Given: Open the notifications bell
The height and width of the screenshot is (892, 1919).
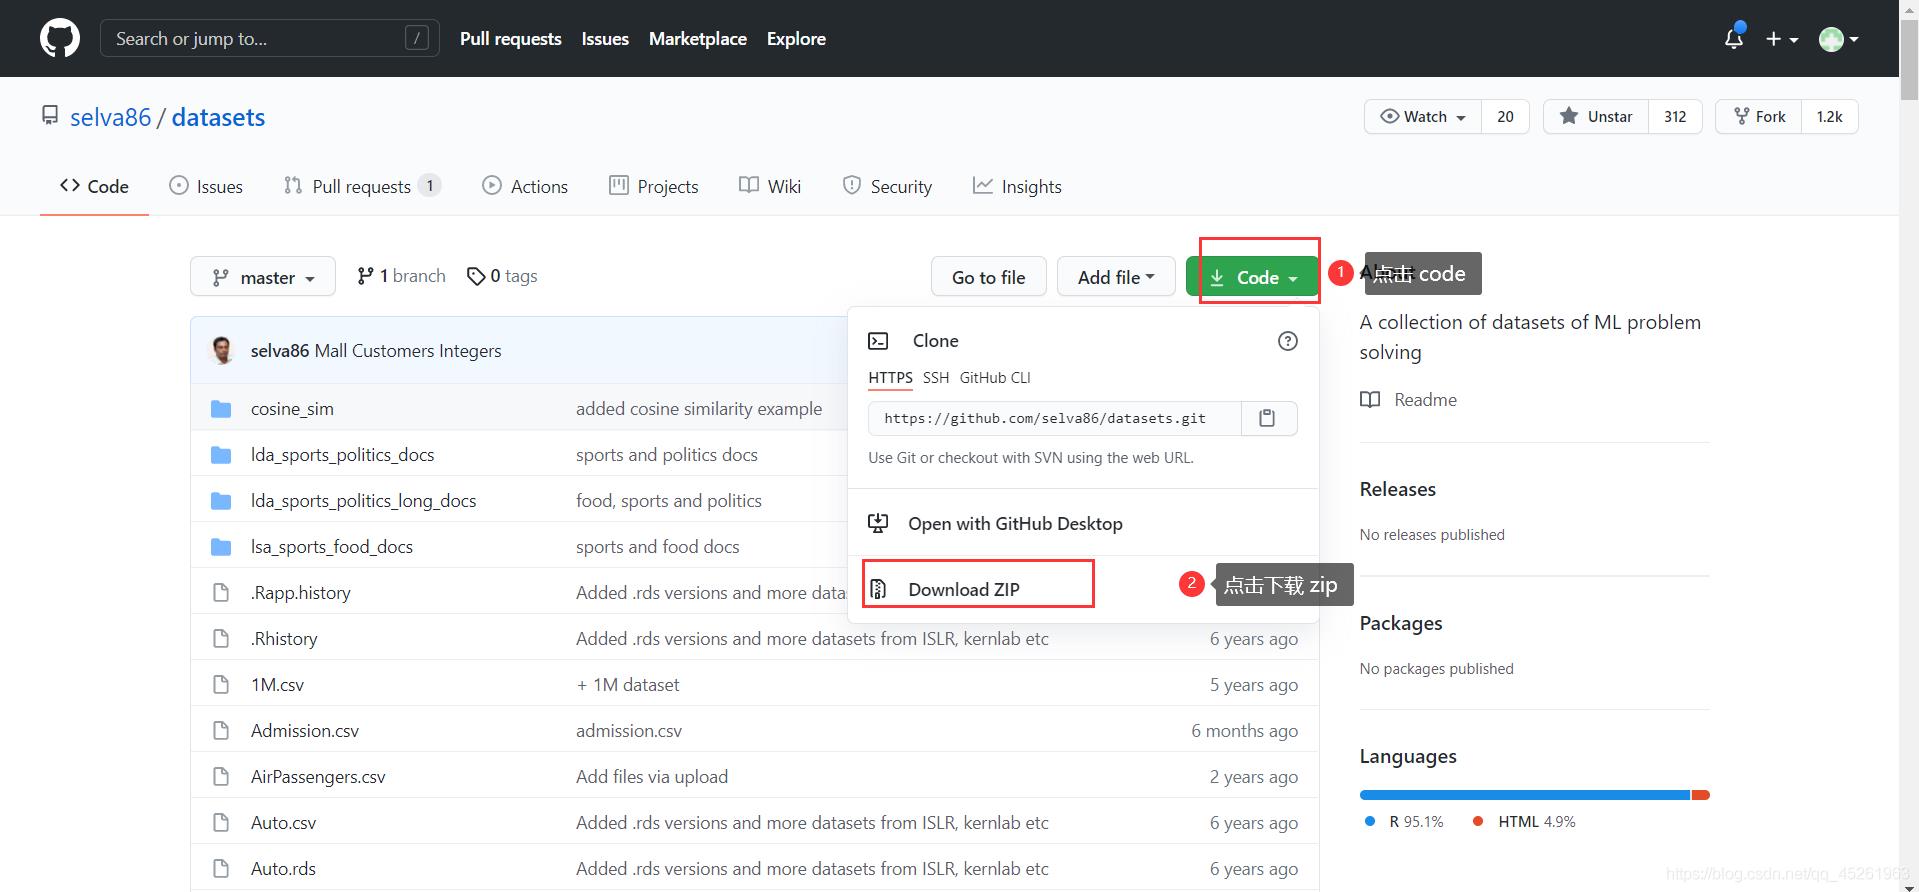Looking at the screenshot, I should pyautogui.click(x=1734, y=38).
